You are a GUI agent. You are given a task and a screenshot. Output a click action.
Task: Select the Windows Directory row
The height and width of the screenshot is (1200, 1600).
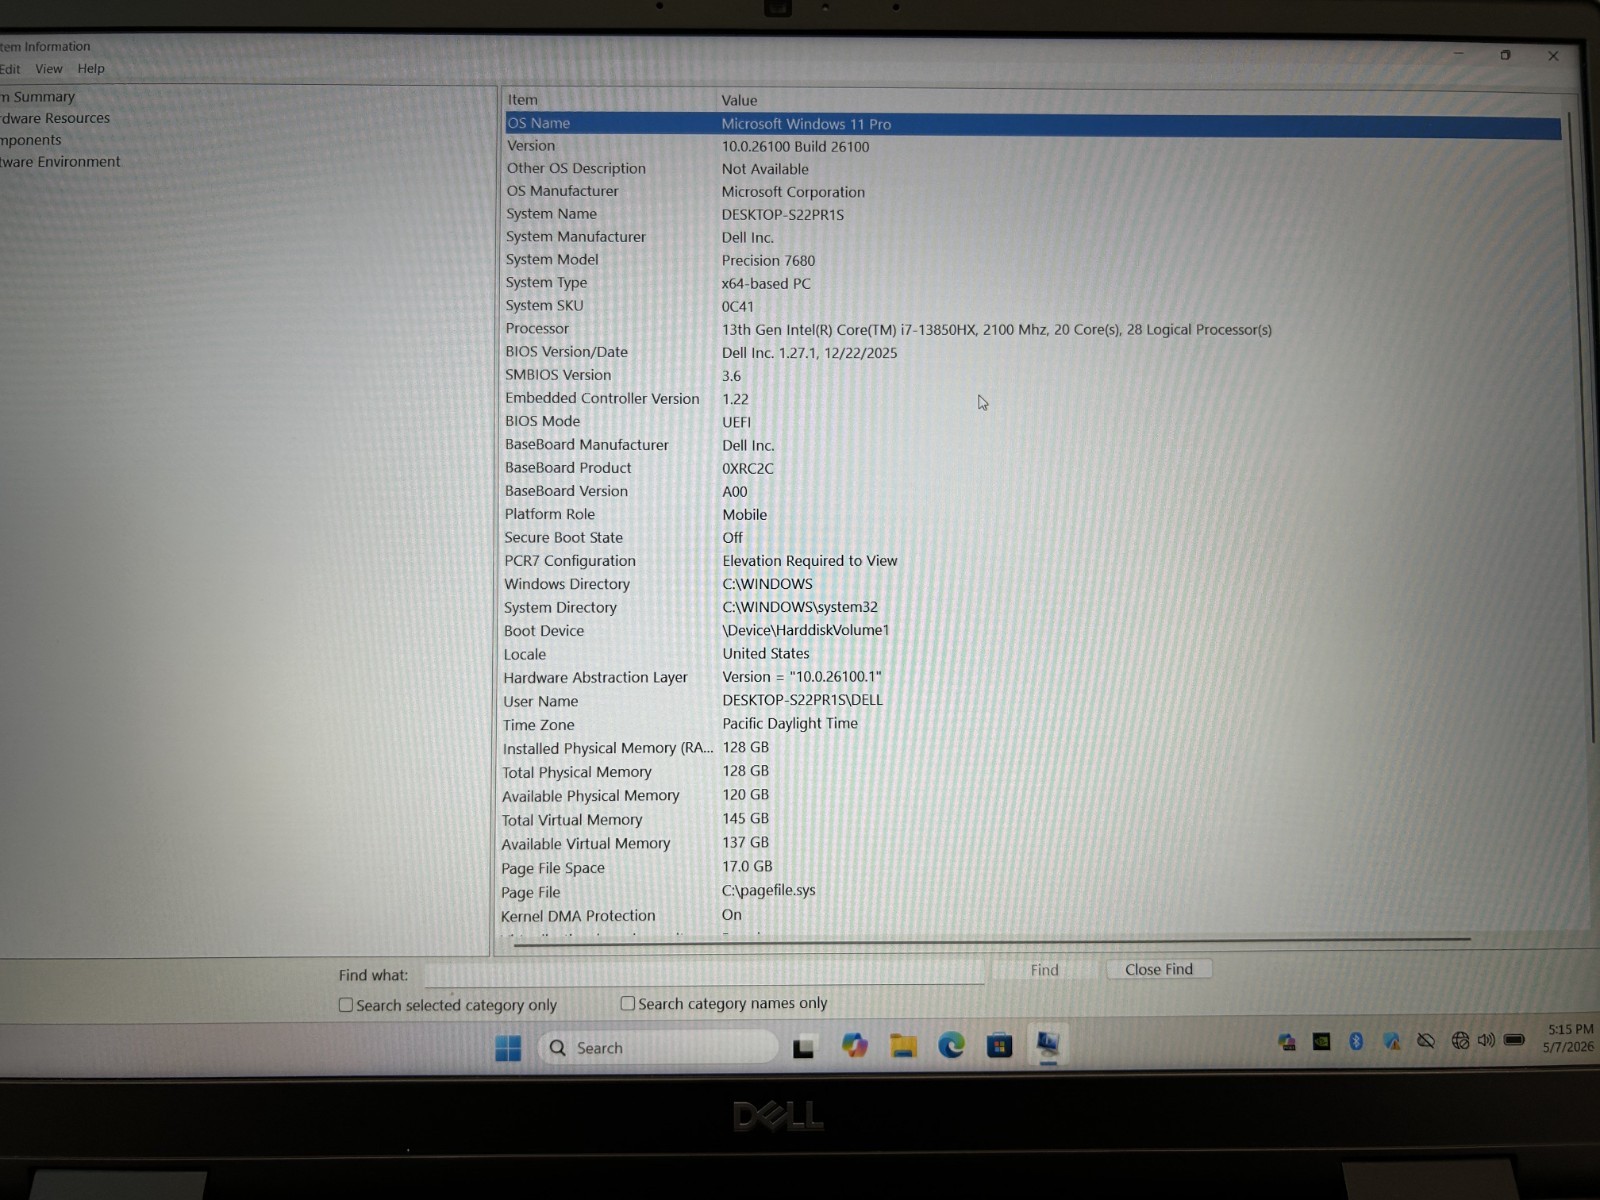click(x=1033, y=584)
